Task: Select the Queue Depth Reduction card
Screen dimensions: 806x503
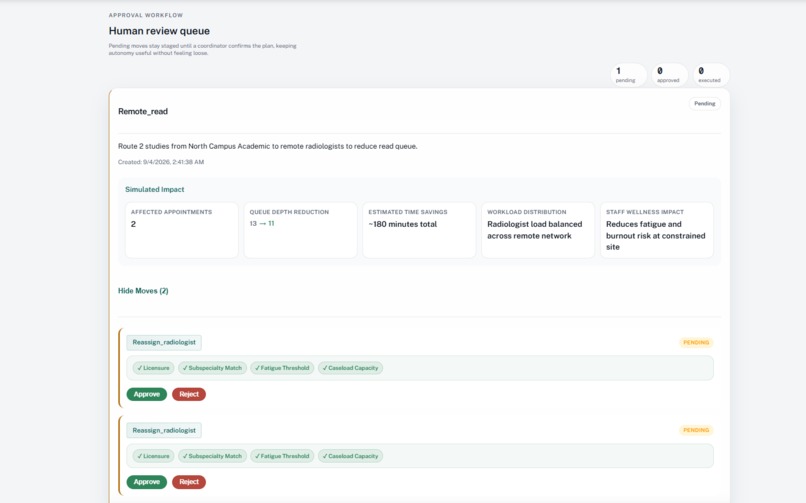Action: tap(300, 230)
